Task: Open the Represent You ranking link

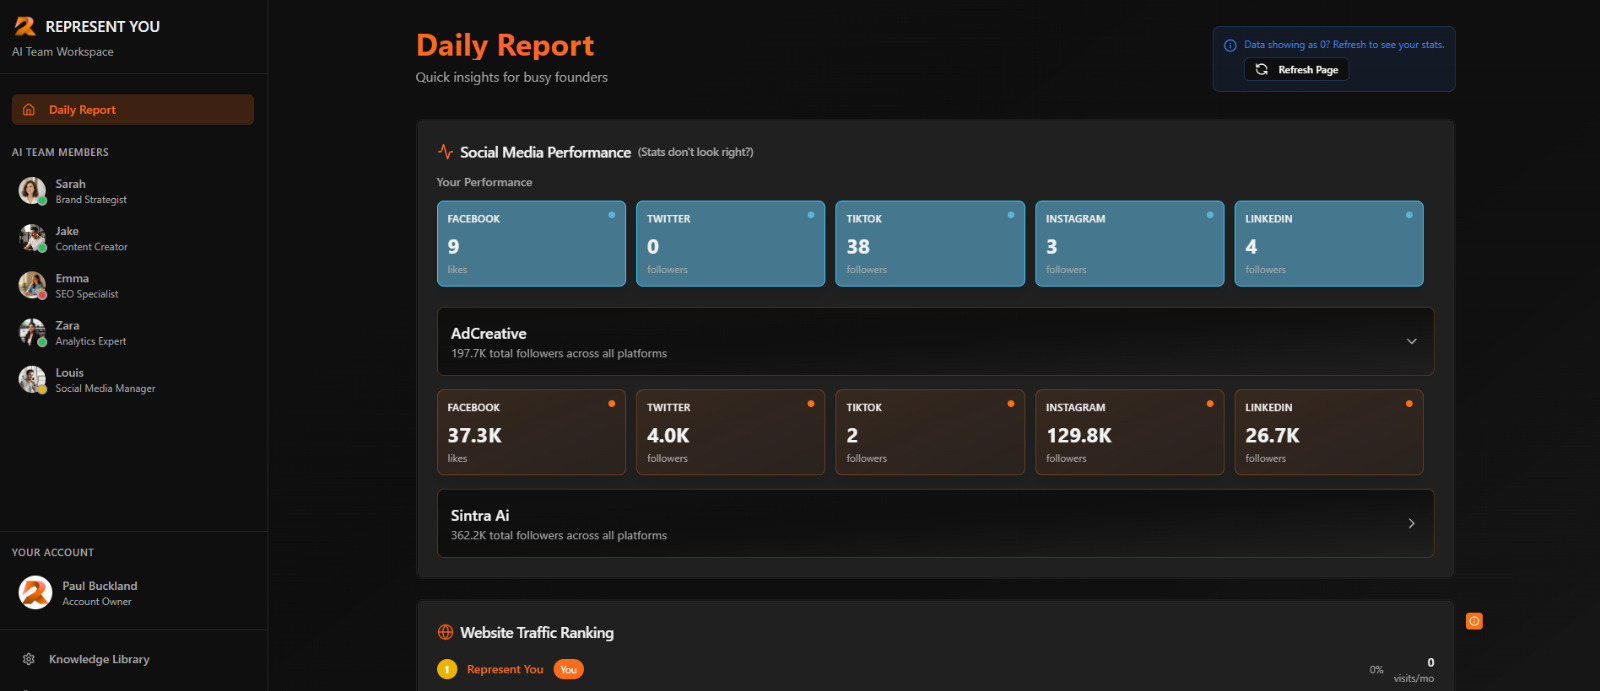Action: (x=505, y=669)
